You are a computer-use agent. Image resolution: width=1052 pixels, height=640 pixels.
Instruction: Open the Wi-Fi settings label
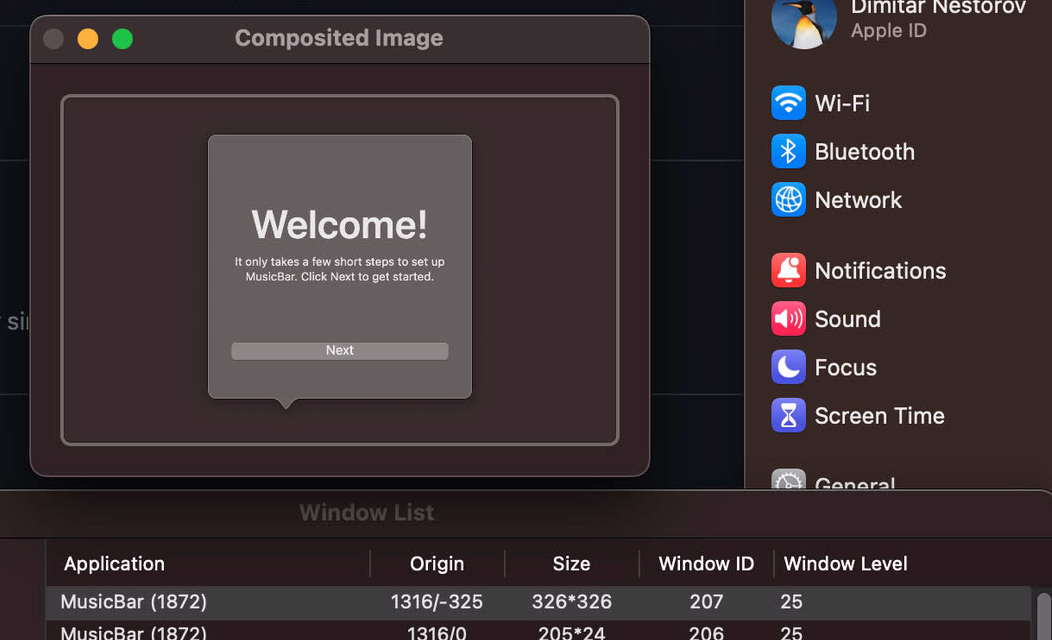click(842, 103)
